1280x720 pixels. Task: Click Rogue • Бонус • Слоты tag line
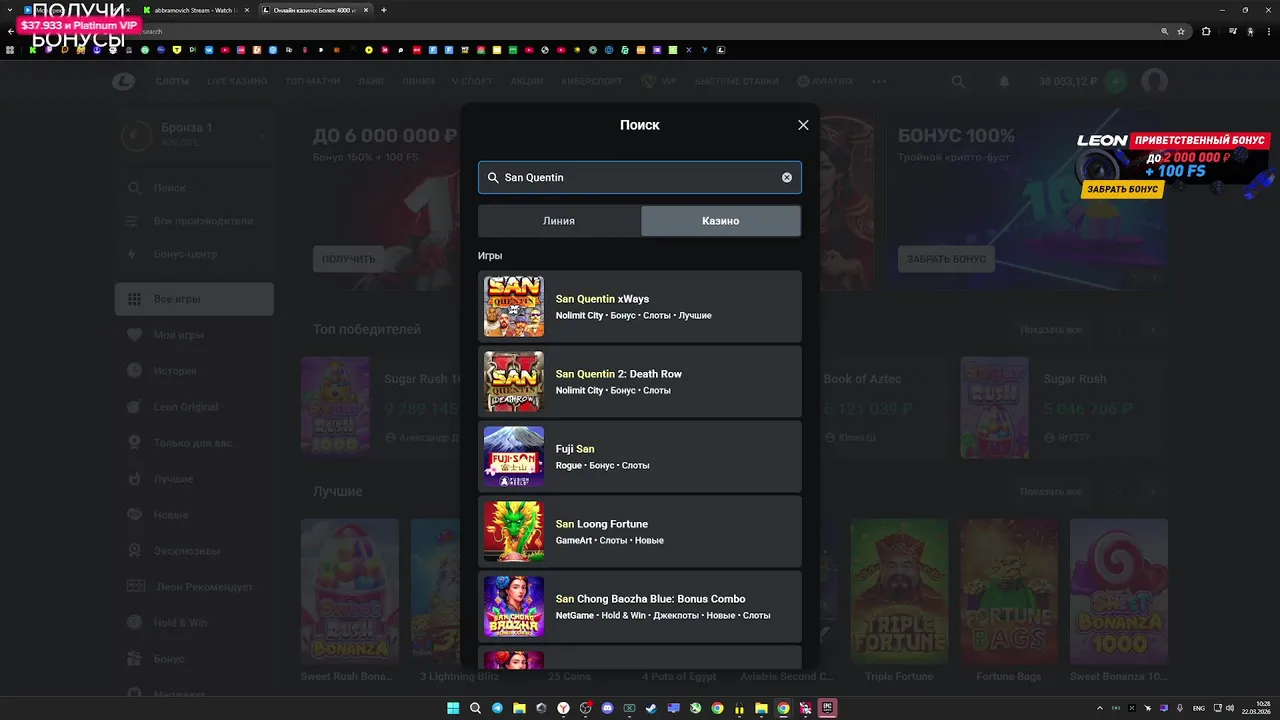click(x=603, y=465)
